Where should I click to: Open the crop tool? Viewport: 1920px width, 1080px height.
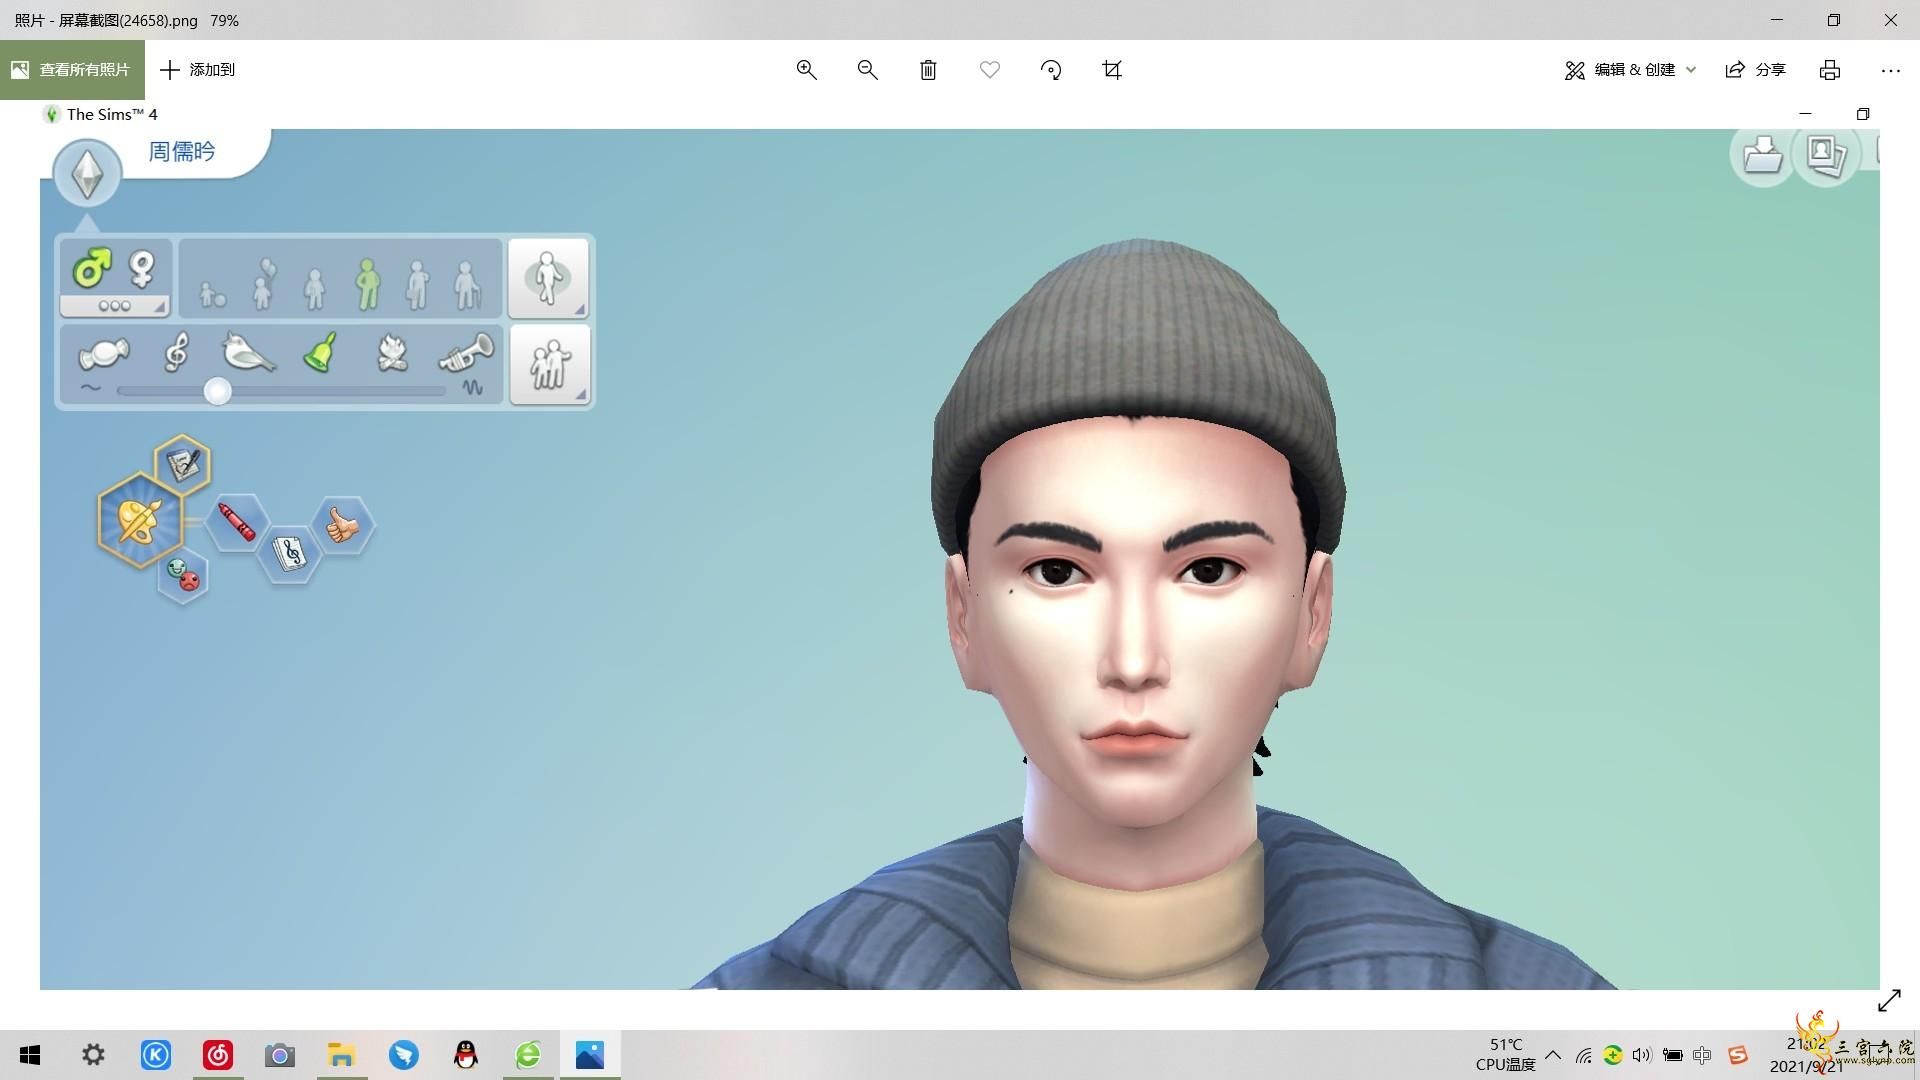pos(1112,70)
